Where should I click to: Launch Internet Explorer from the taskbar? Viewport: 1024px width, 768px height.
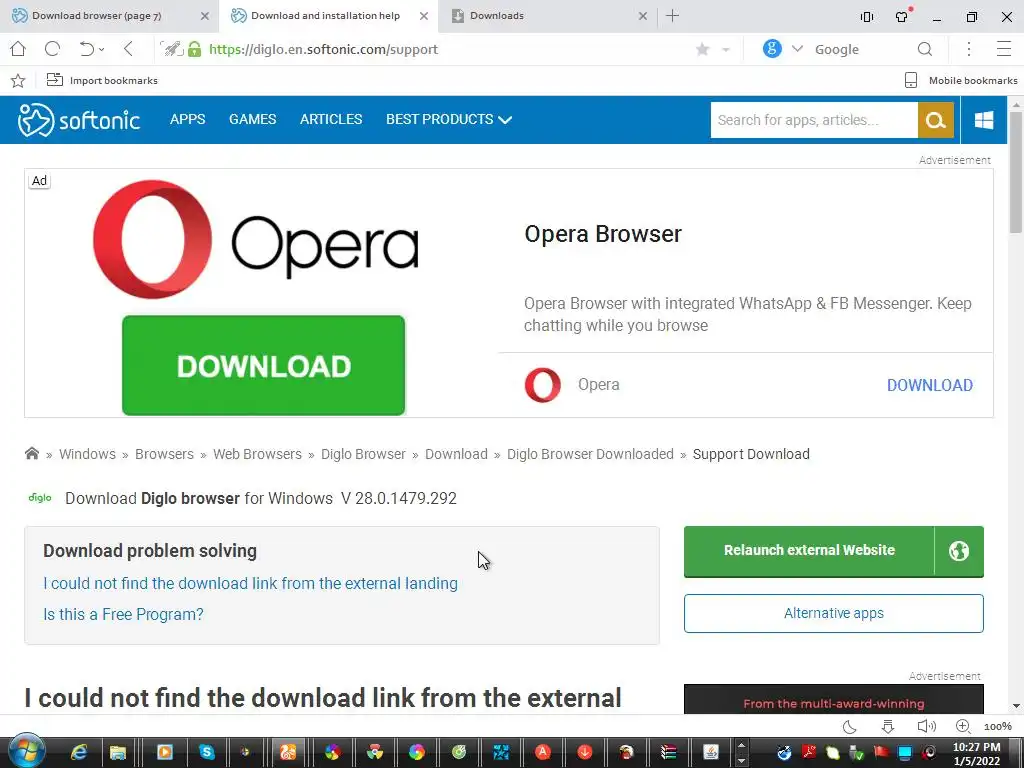coord(79,752)
